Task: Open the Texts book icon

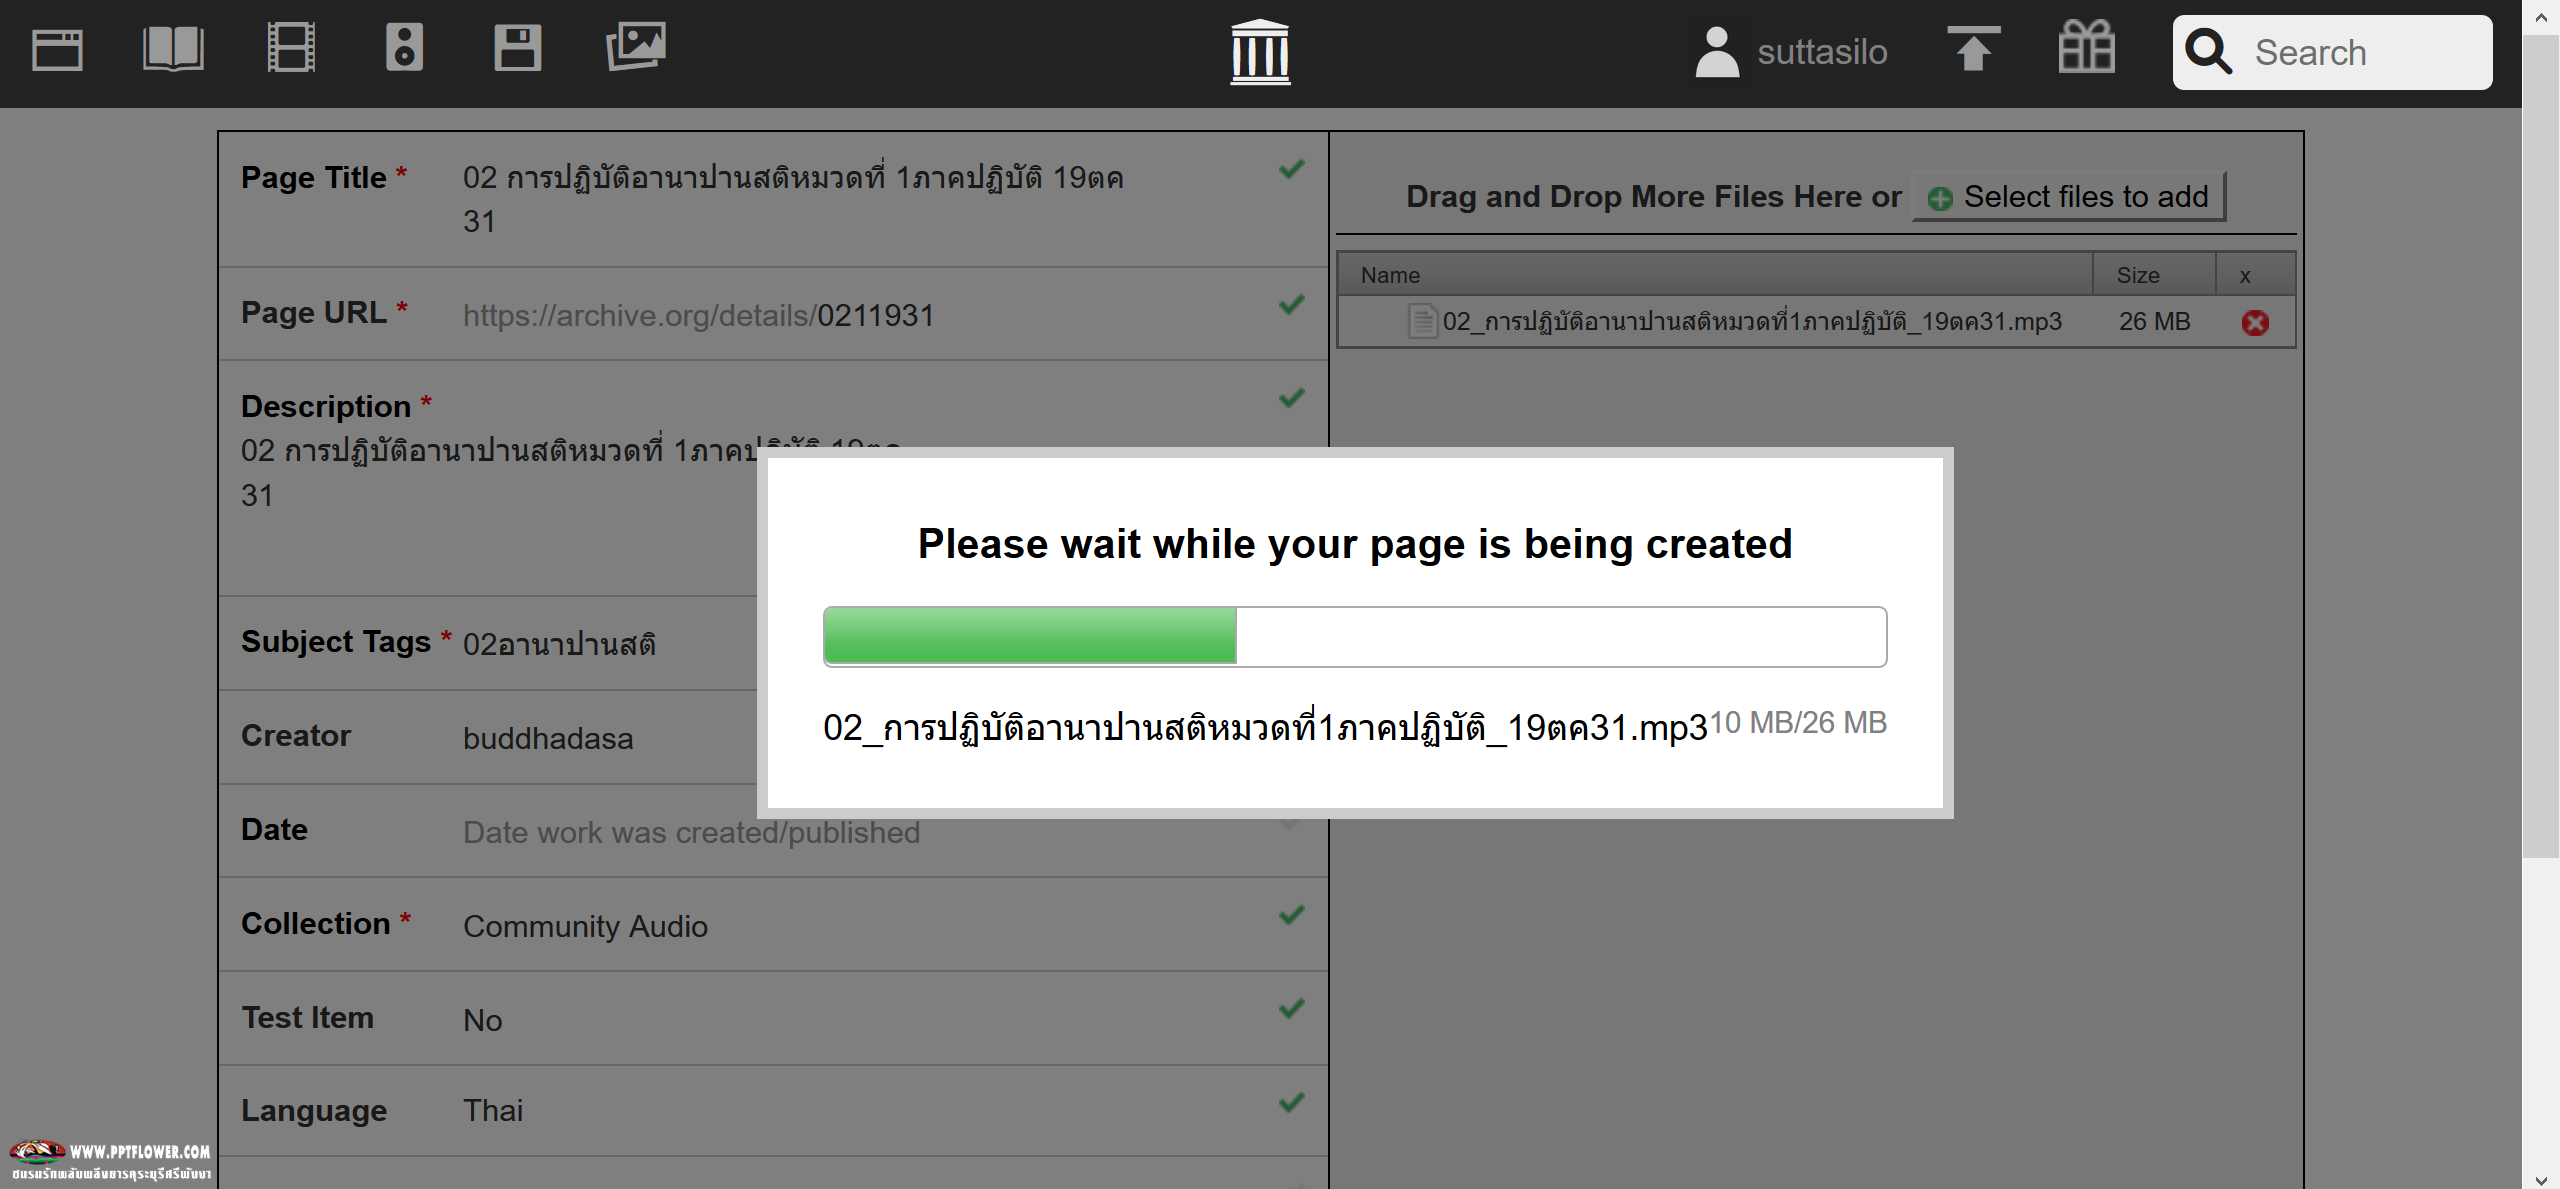Action: click(x=173, y=49)
